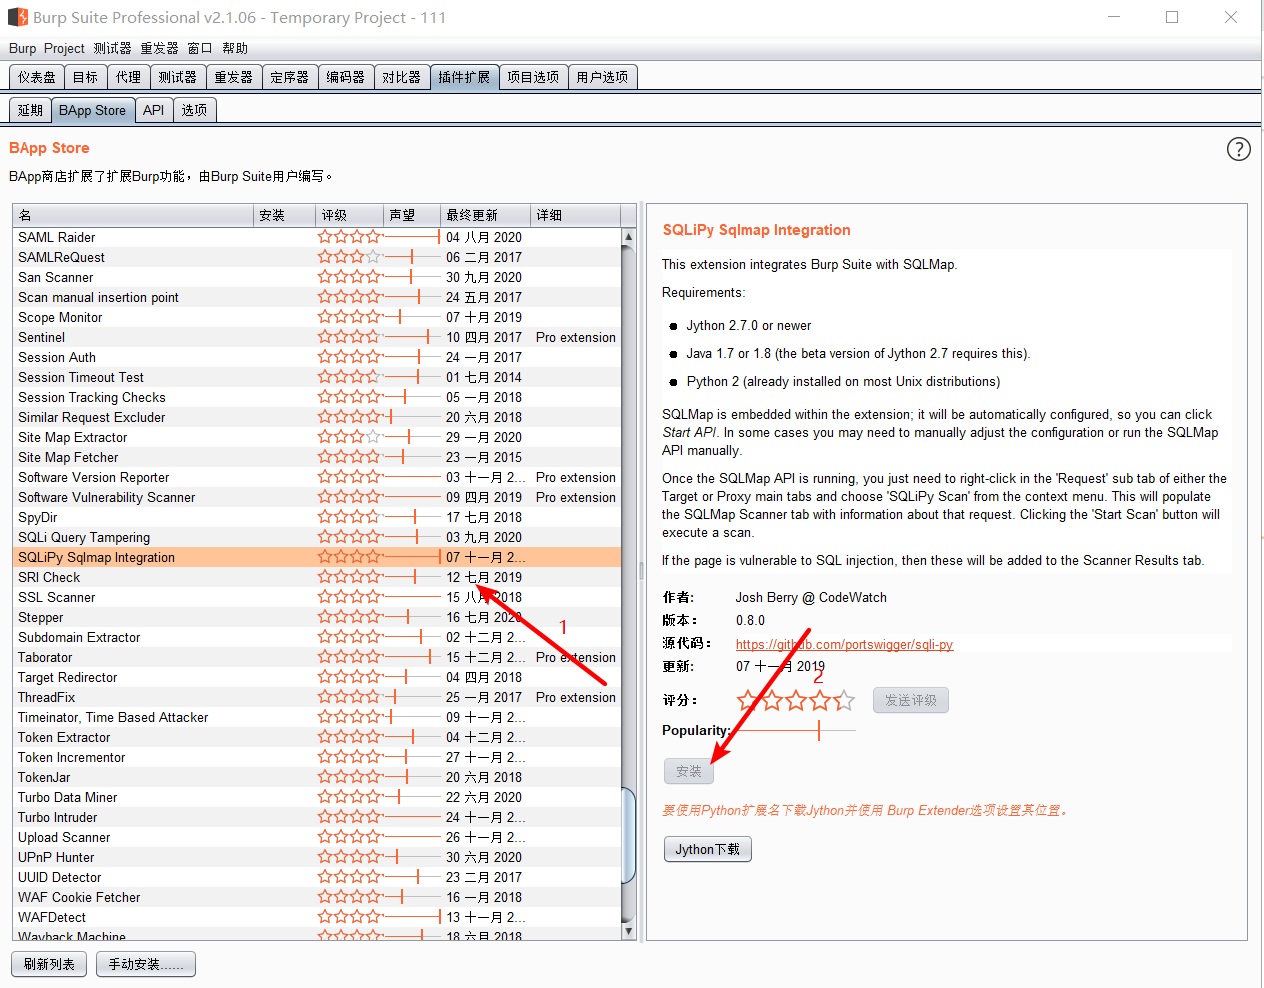1264x988 pixels.
Task: Open the 帮助 menu
Action: point(235,48)
